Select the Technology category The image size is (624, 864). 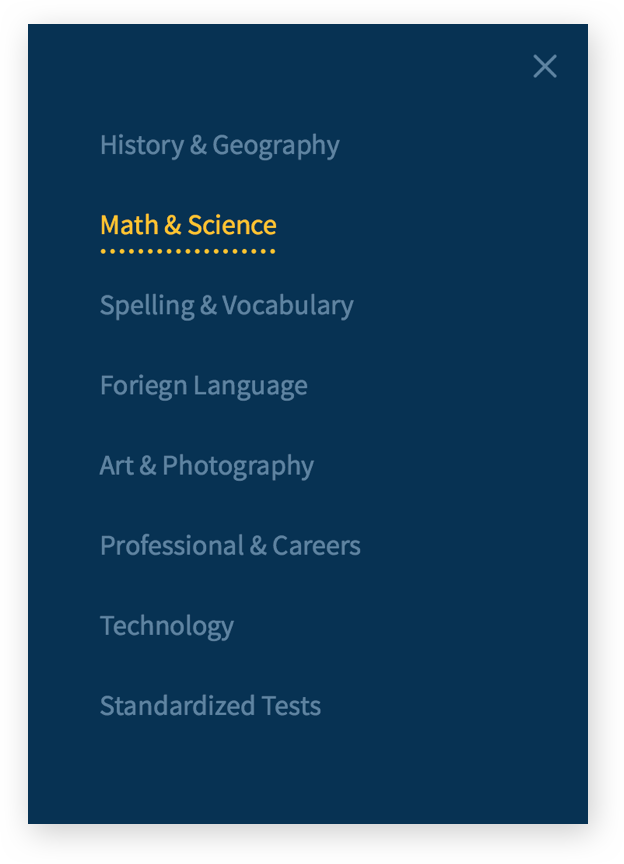point(166,625)
